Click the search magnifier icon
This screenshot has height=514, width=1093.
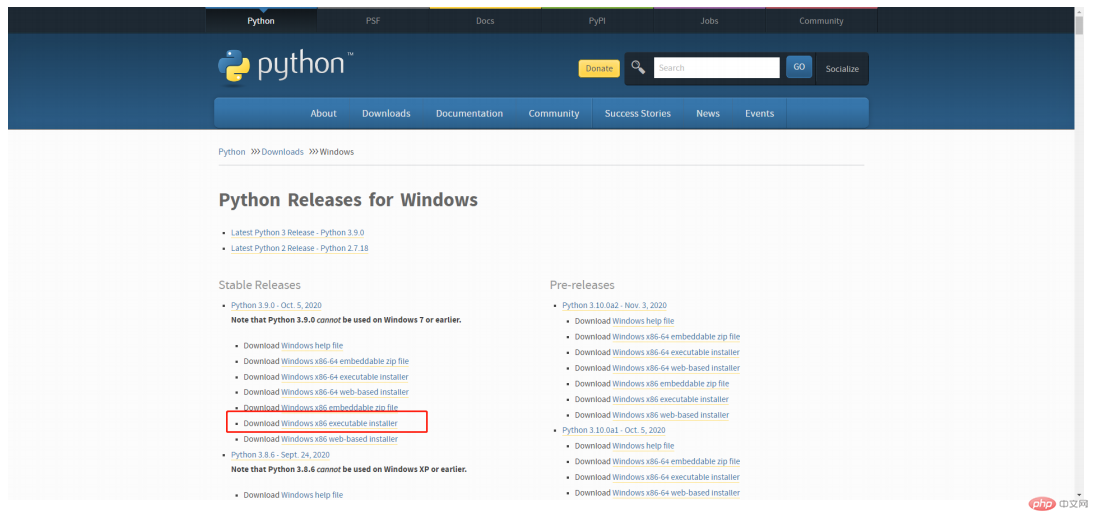pos(638,67)
